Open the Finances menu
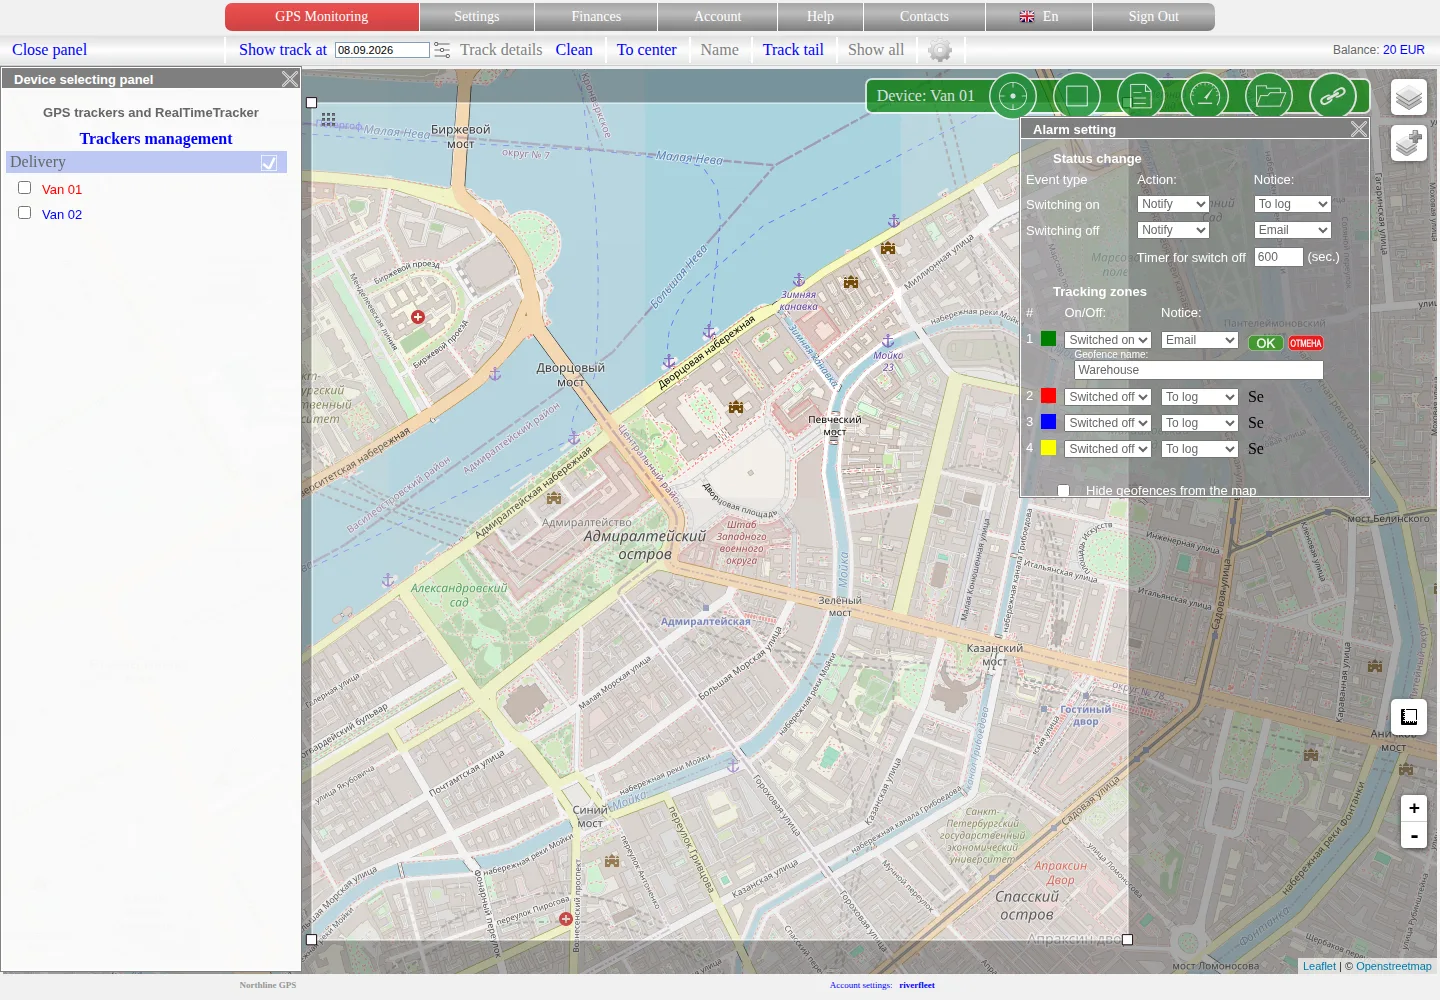The width and height of the screenshot is (1440, 1000). pyautogui.click(x=596, y=17)
